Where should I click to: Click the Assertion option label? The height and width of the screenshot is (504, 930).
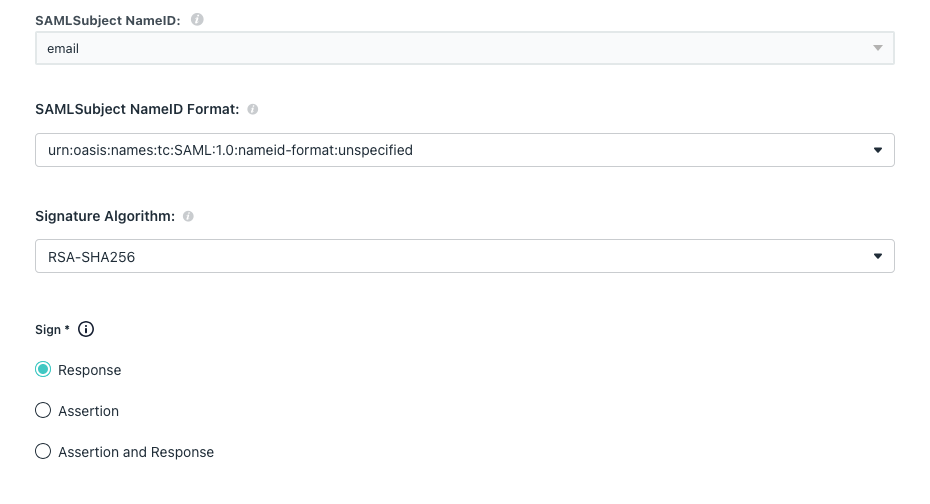click(89, 411)
